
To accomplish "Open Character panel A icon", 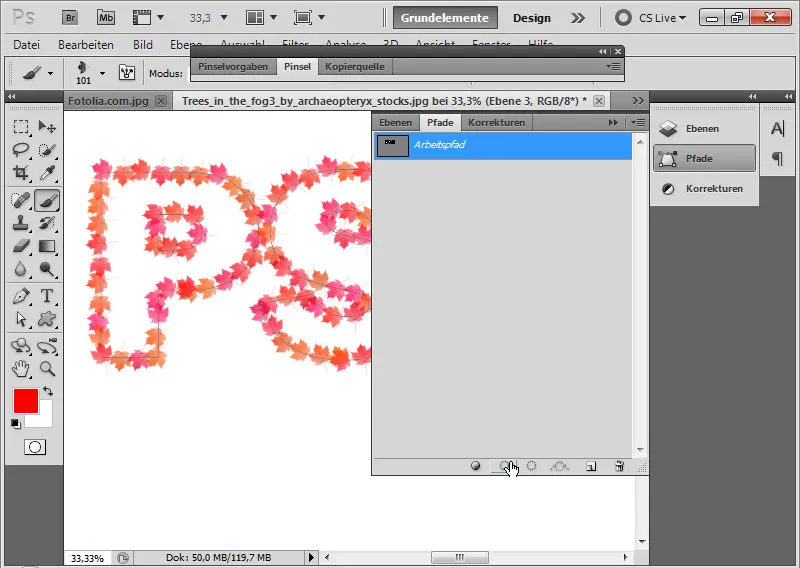I will pyautogui.click(x=778, y=129).
